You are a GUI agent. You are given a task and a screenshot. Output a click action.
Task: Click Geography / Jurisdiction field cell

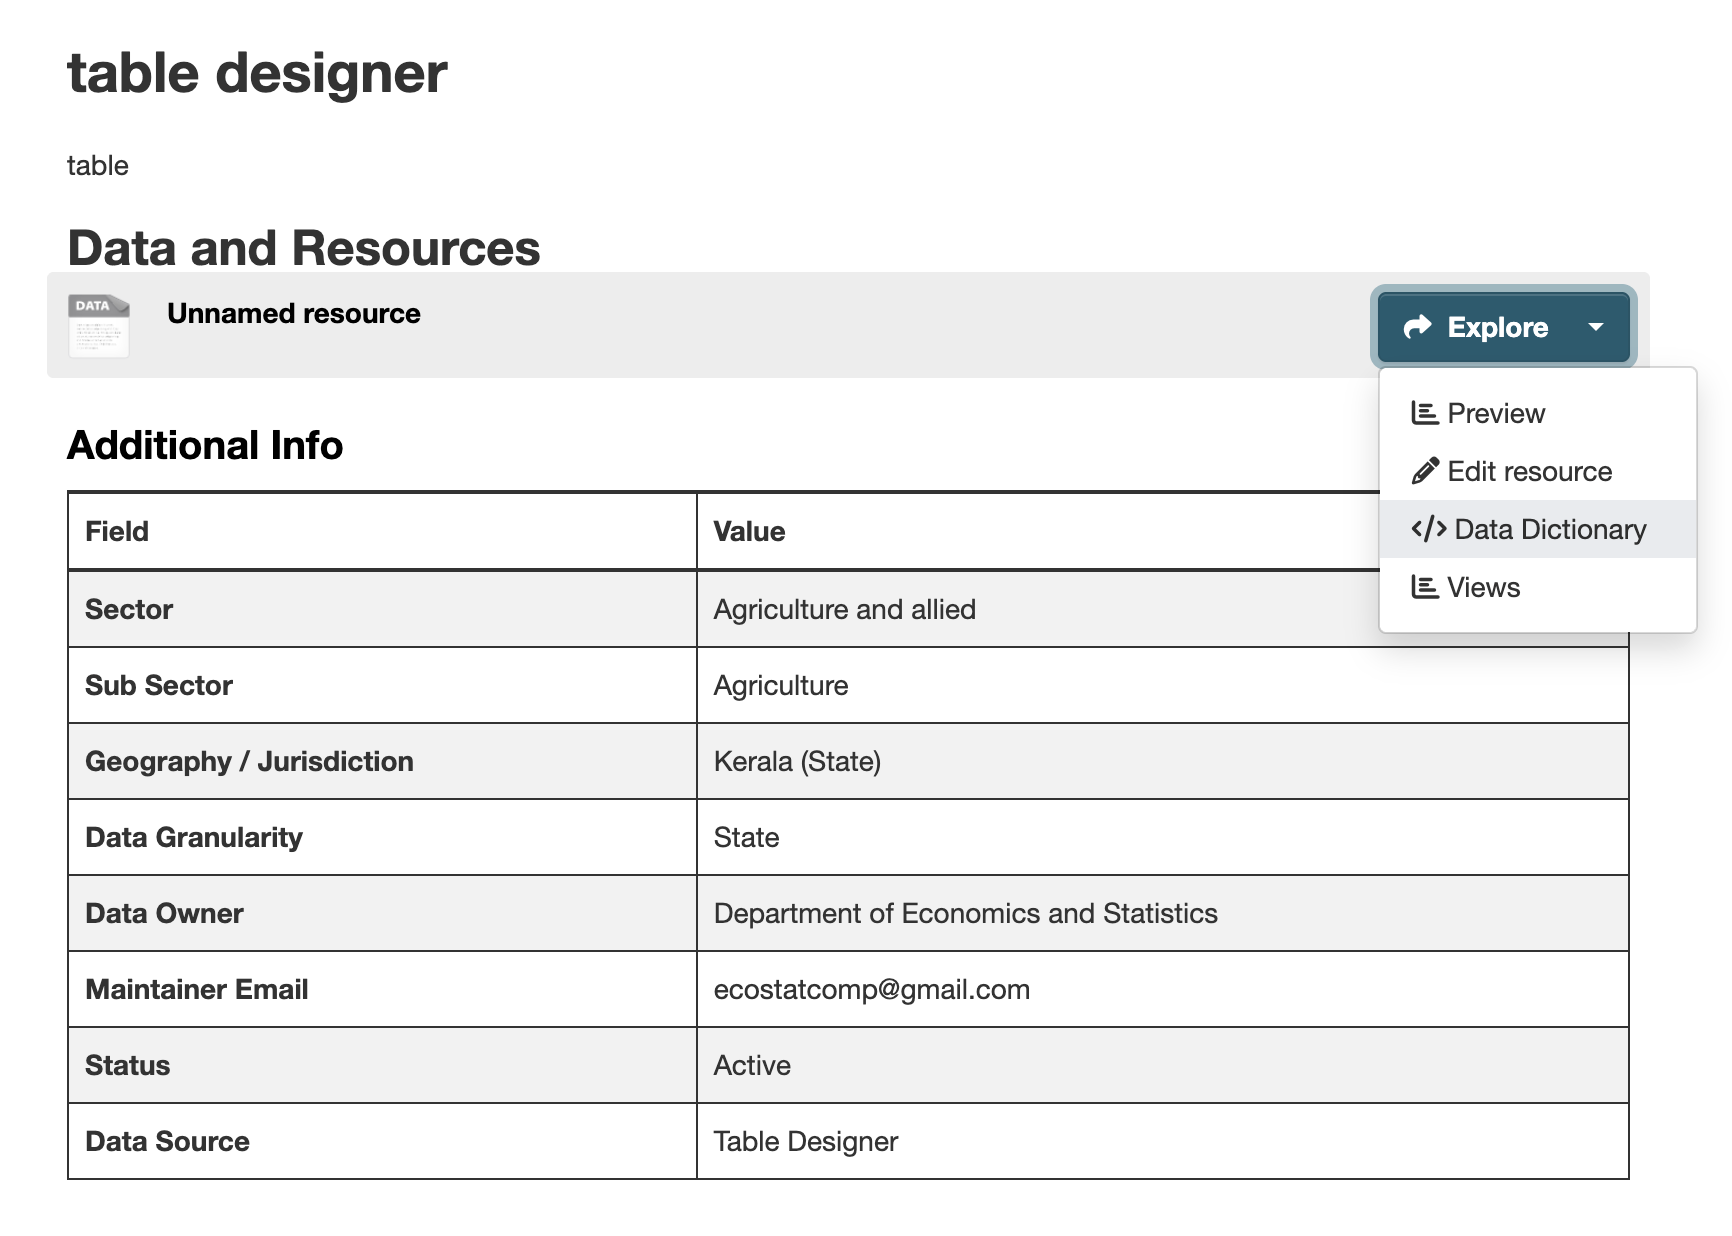382,761
